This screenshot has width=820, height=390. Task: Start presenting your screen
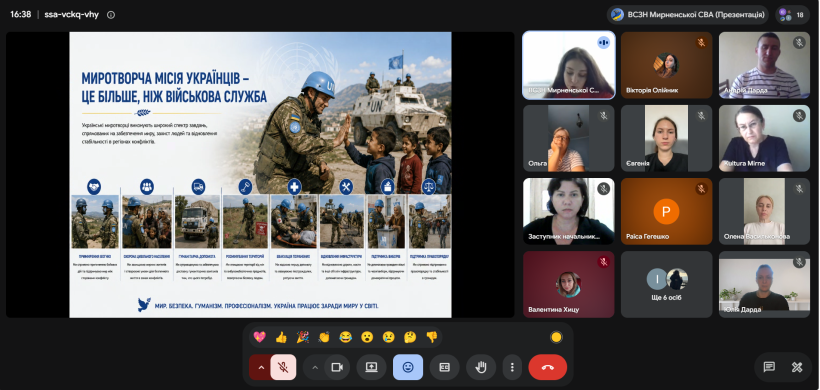(x=371, y=367)
